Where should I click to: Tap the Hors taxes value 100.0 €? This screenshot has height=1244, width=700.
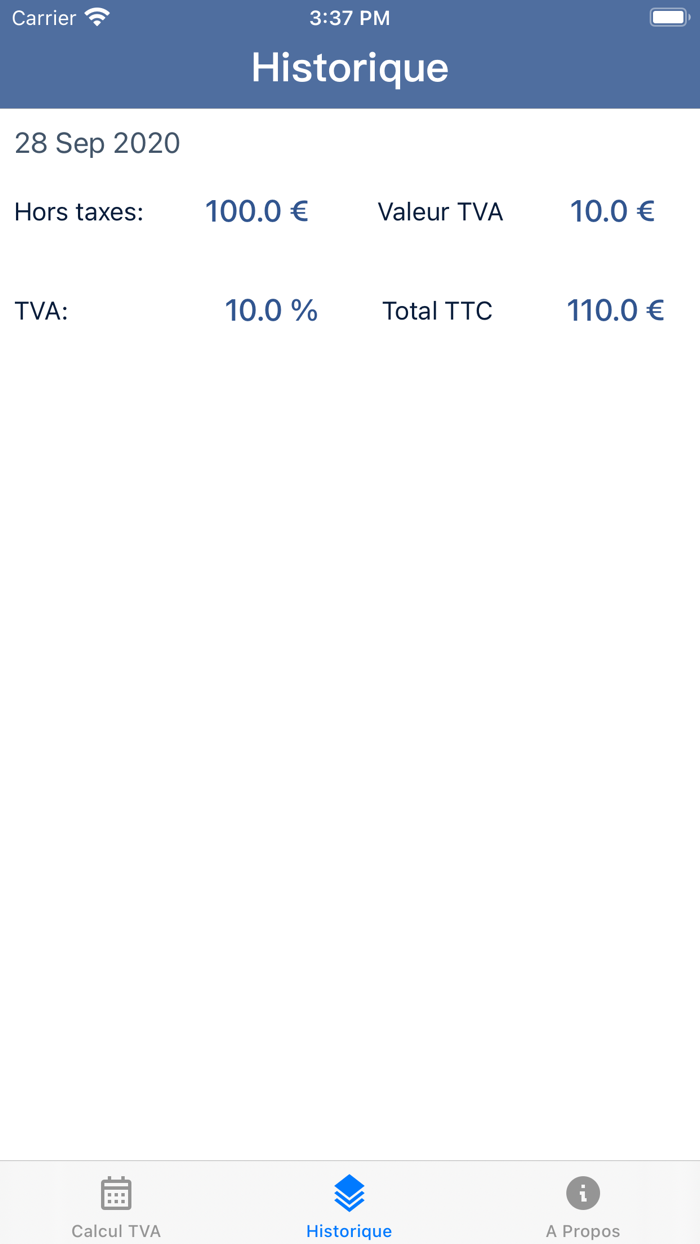pos(257,211)
